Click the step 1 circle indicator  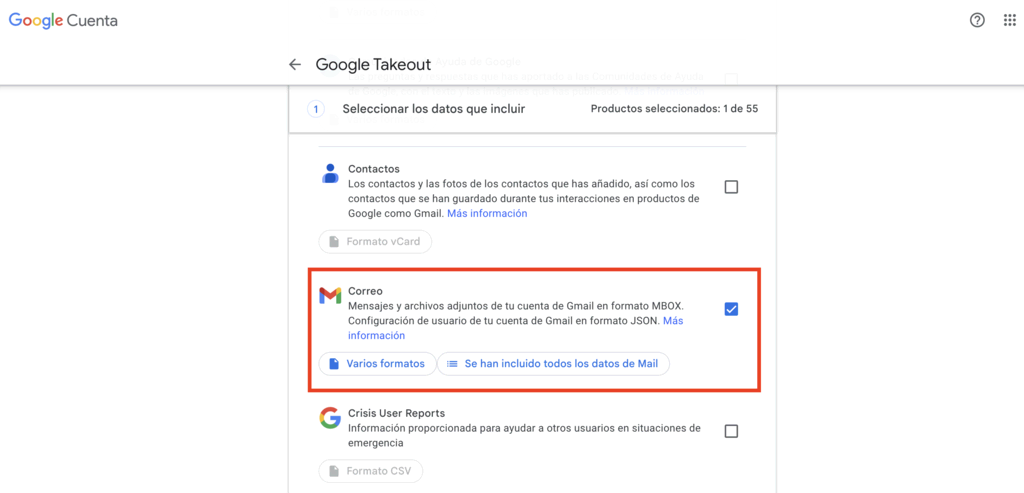point(316,109)
